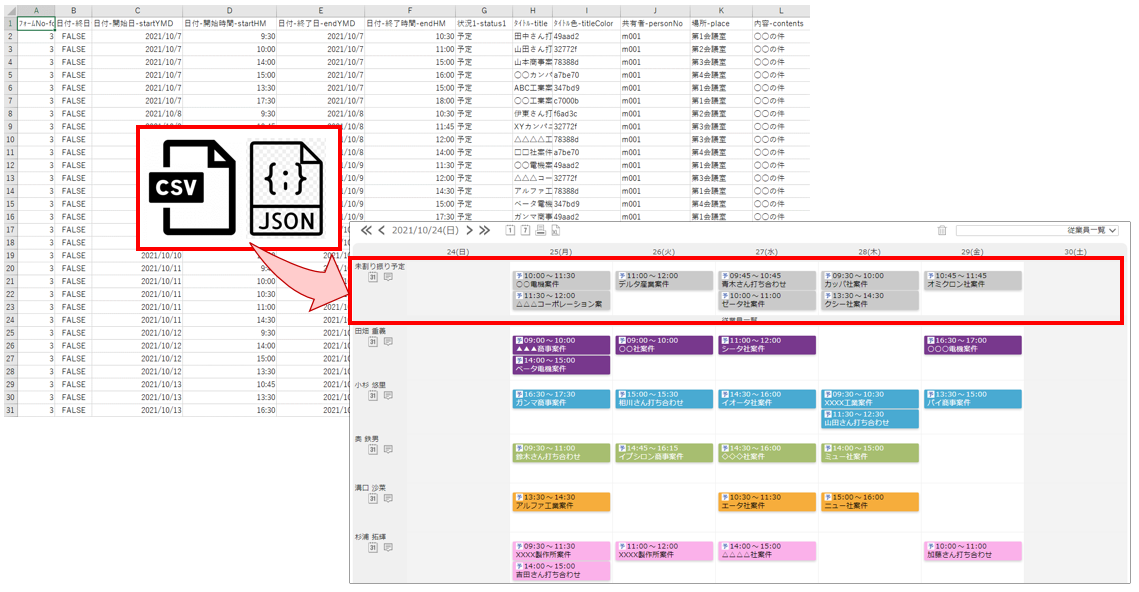Open the calendar icon under 未割り振り予定

373,277
